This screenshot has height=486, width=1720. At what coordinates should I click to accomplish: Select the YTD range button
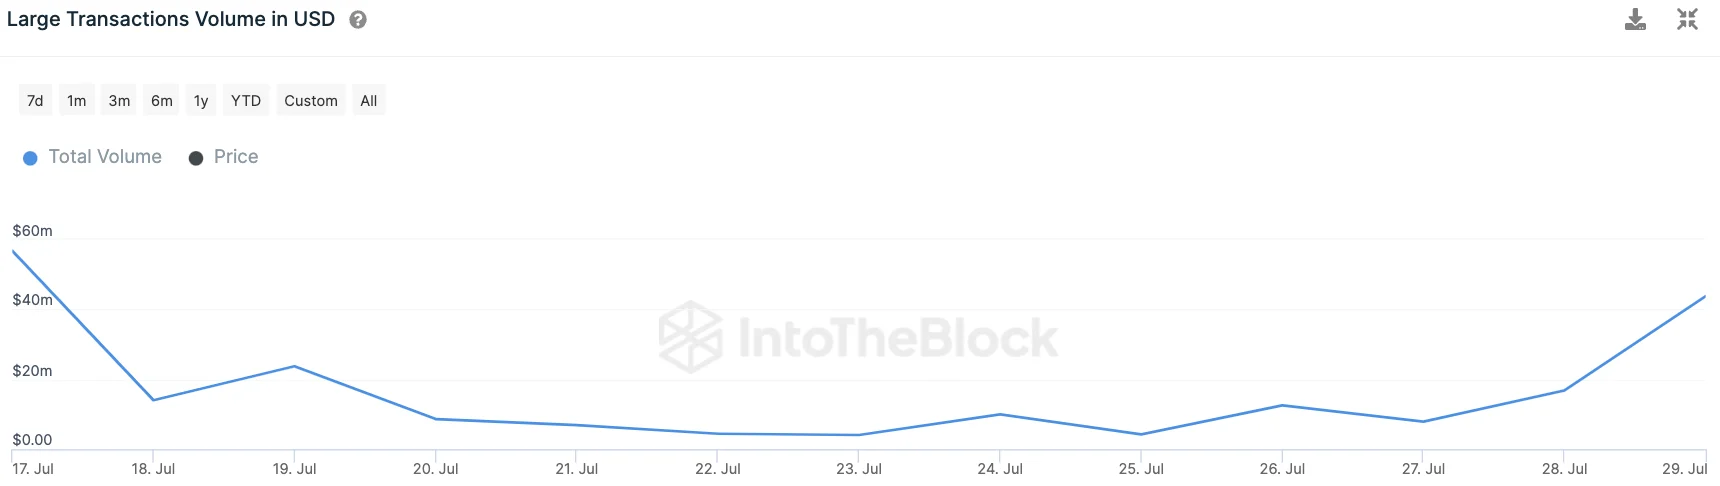(x=246, y=101)
